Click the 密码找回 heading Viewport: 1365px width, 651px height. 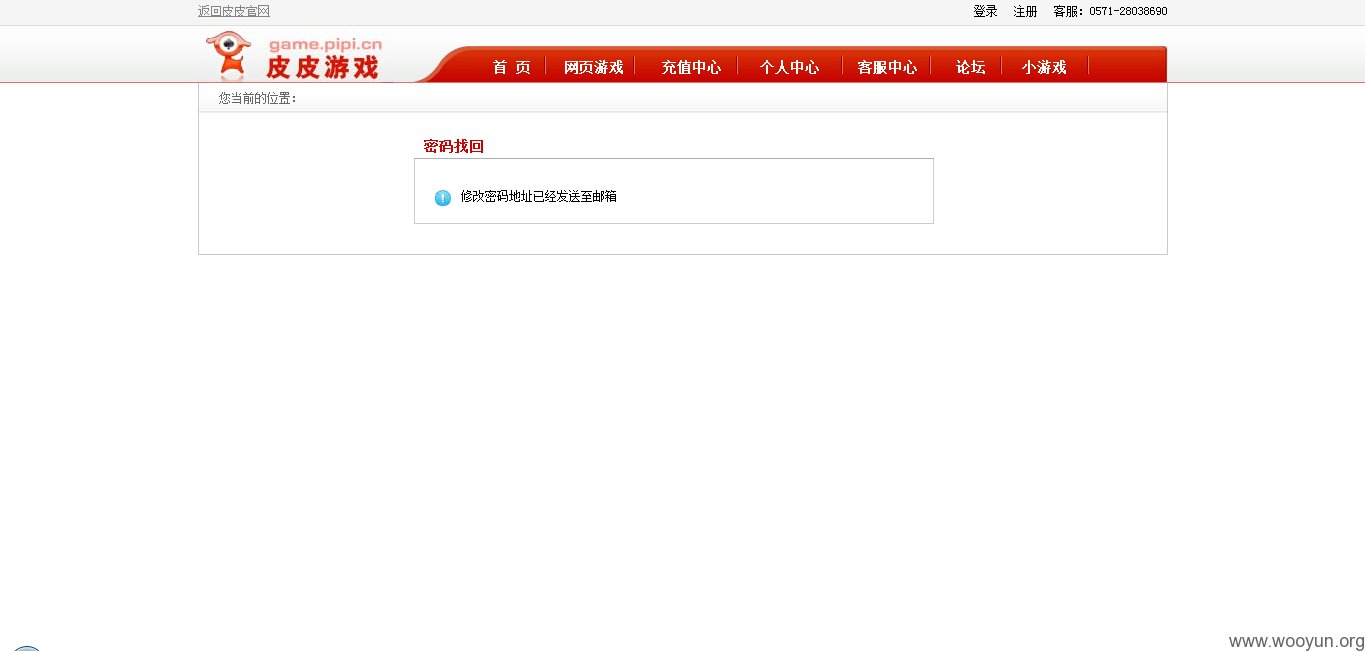(x=454, y=146)
